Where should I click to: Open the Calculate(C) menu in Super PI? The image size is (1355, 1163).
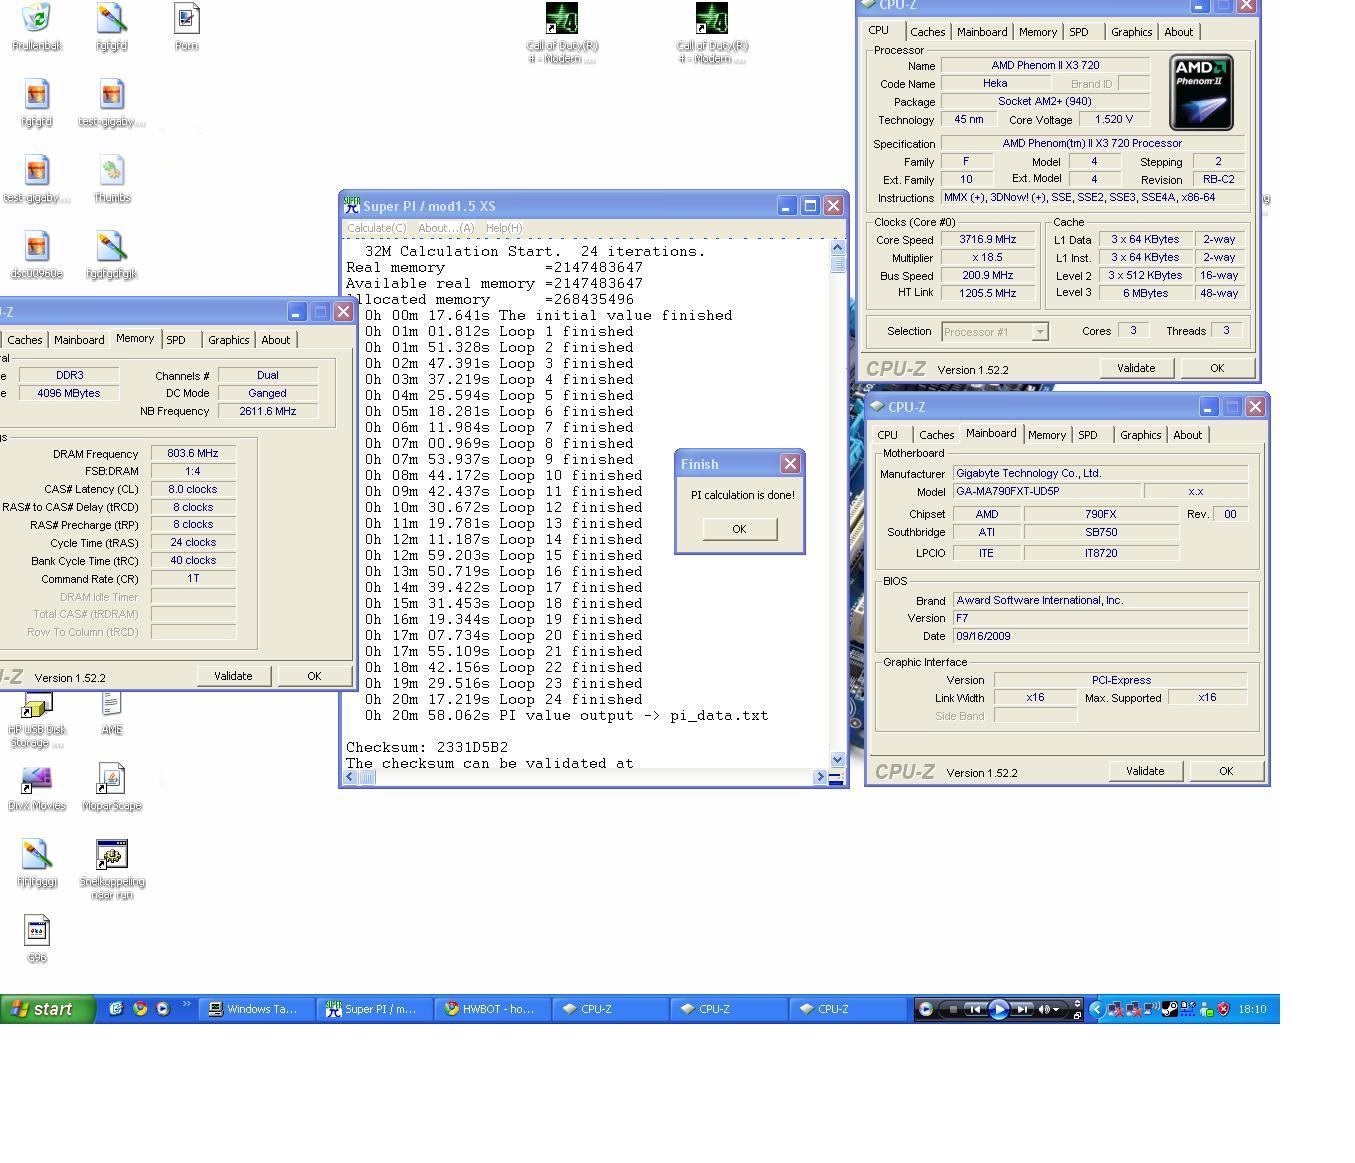pyautogui.click(x=376, y=228)
